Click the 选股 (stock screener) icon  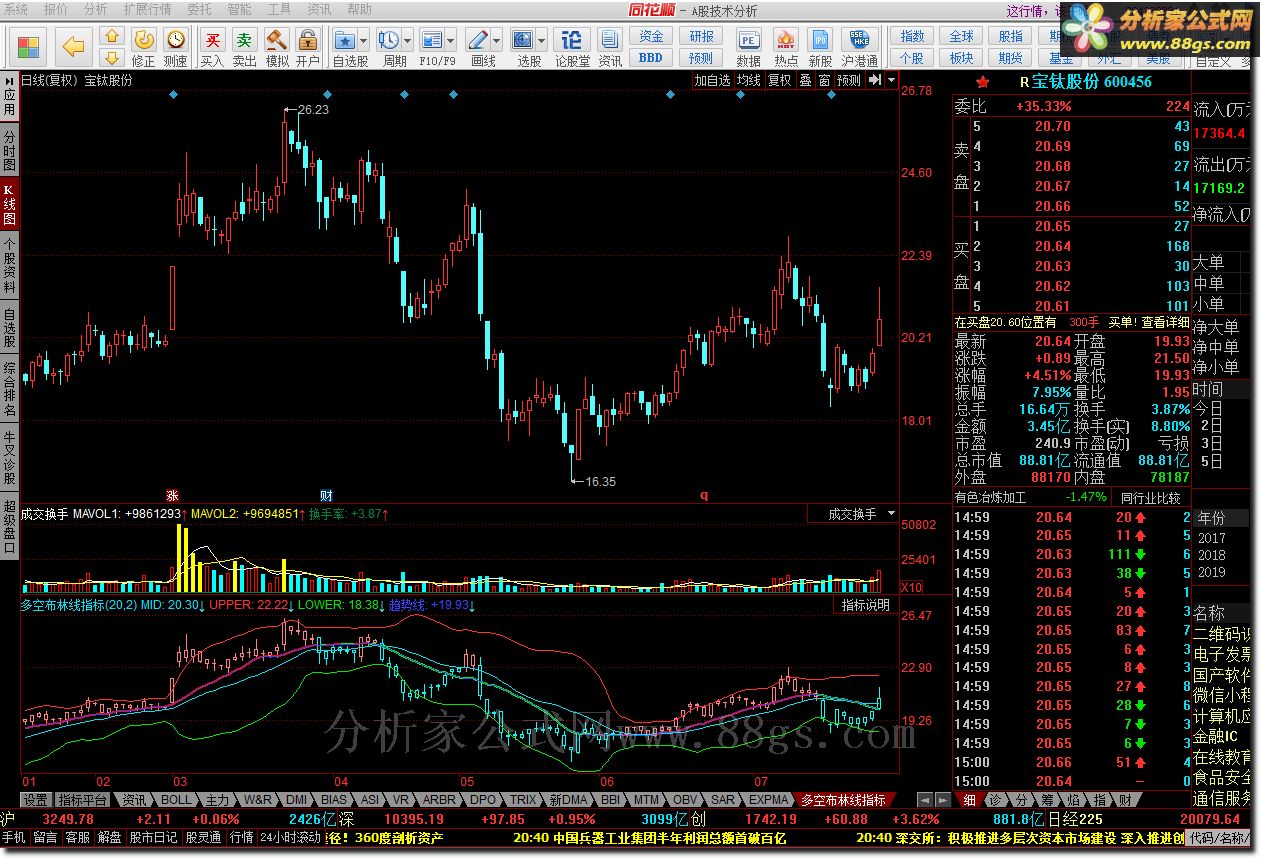coord(522,40)
